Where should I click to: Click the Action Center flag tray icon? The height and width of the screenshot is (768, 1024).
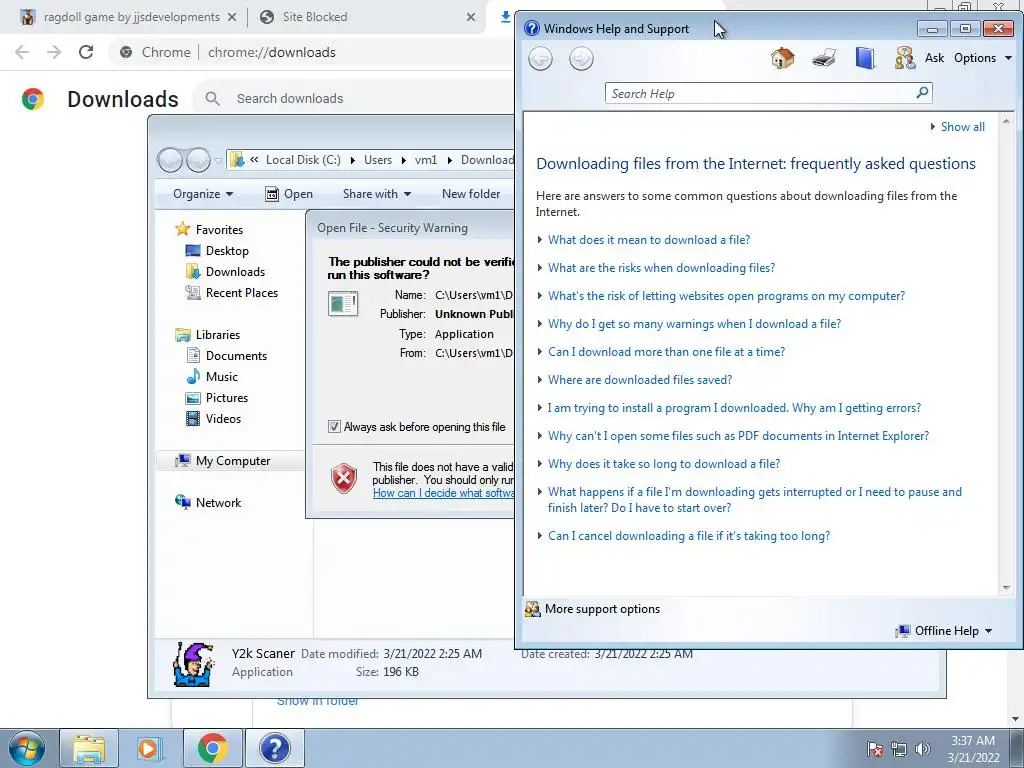[x=875, y=749]
